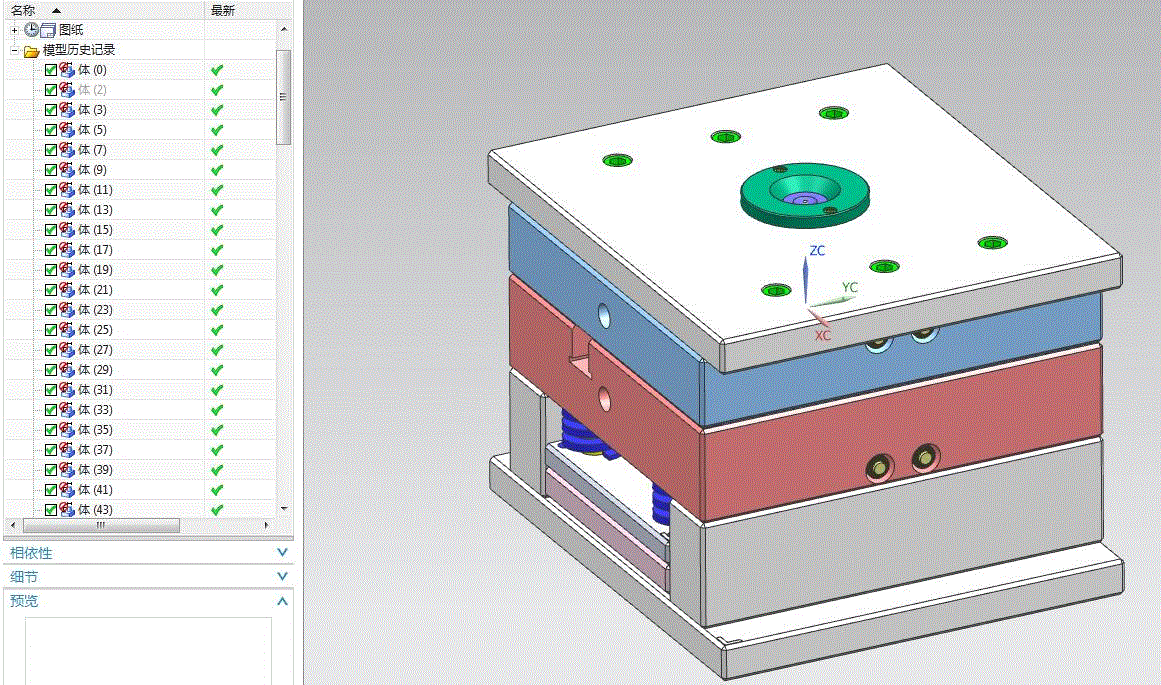The height and width of the screenshot is (685, 1161).
Task: Select the 图纸 label in the tree
Action: click(x=71, y=30)
